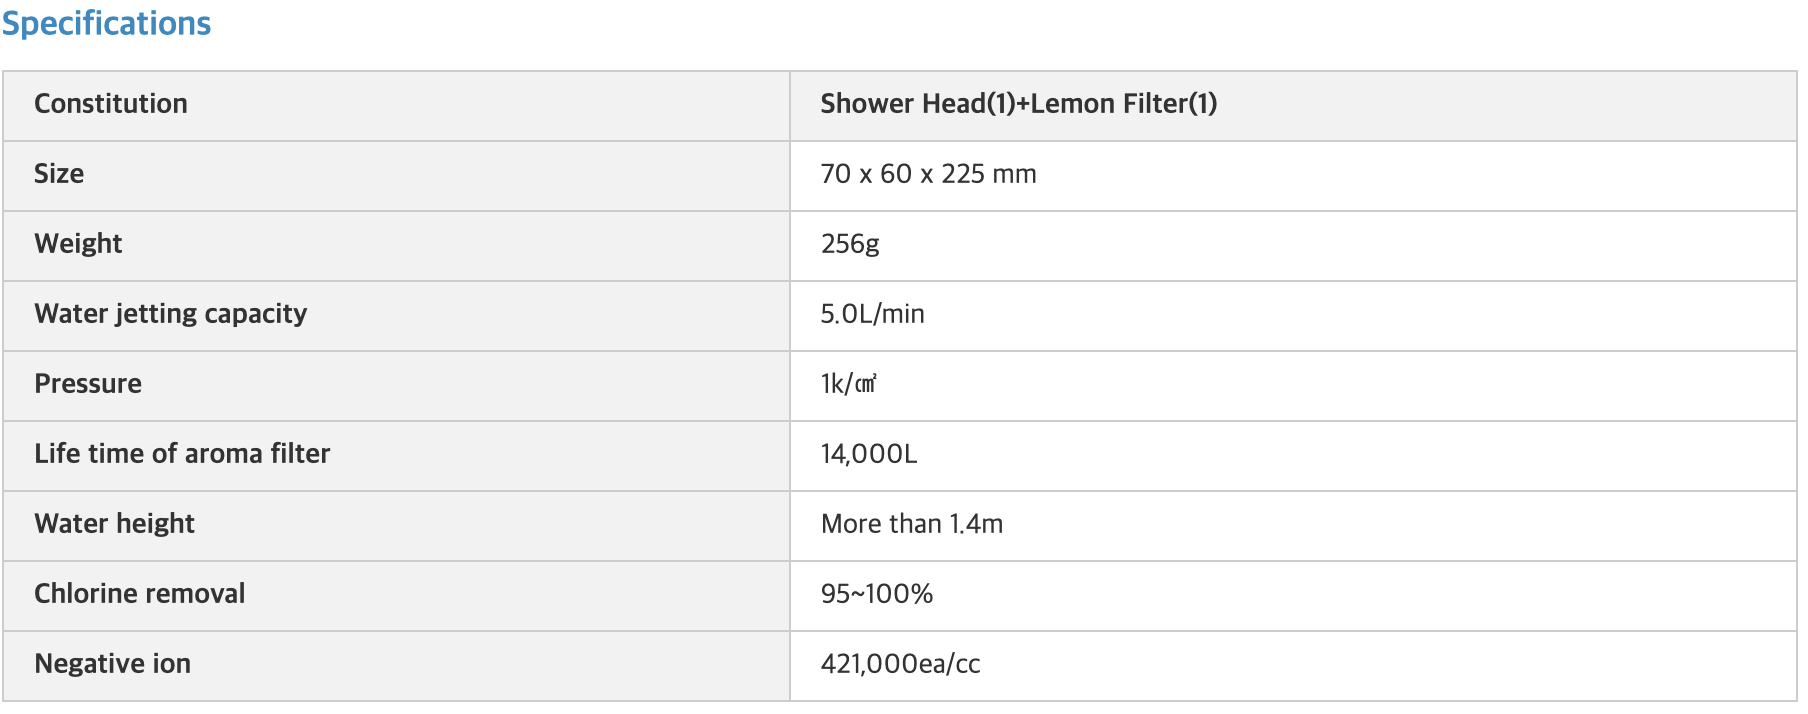Image resolution: width=1808 pixels, height=714 pixels.
Task: Select Life time of aroma filter label
Action: 182,454
